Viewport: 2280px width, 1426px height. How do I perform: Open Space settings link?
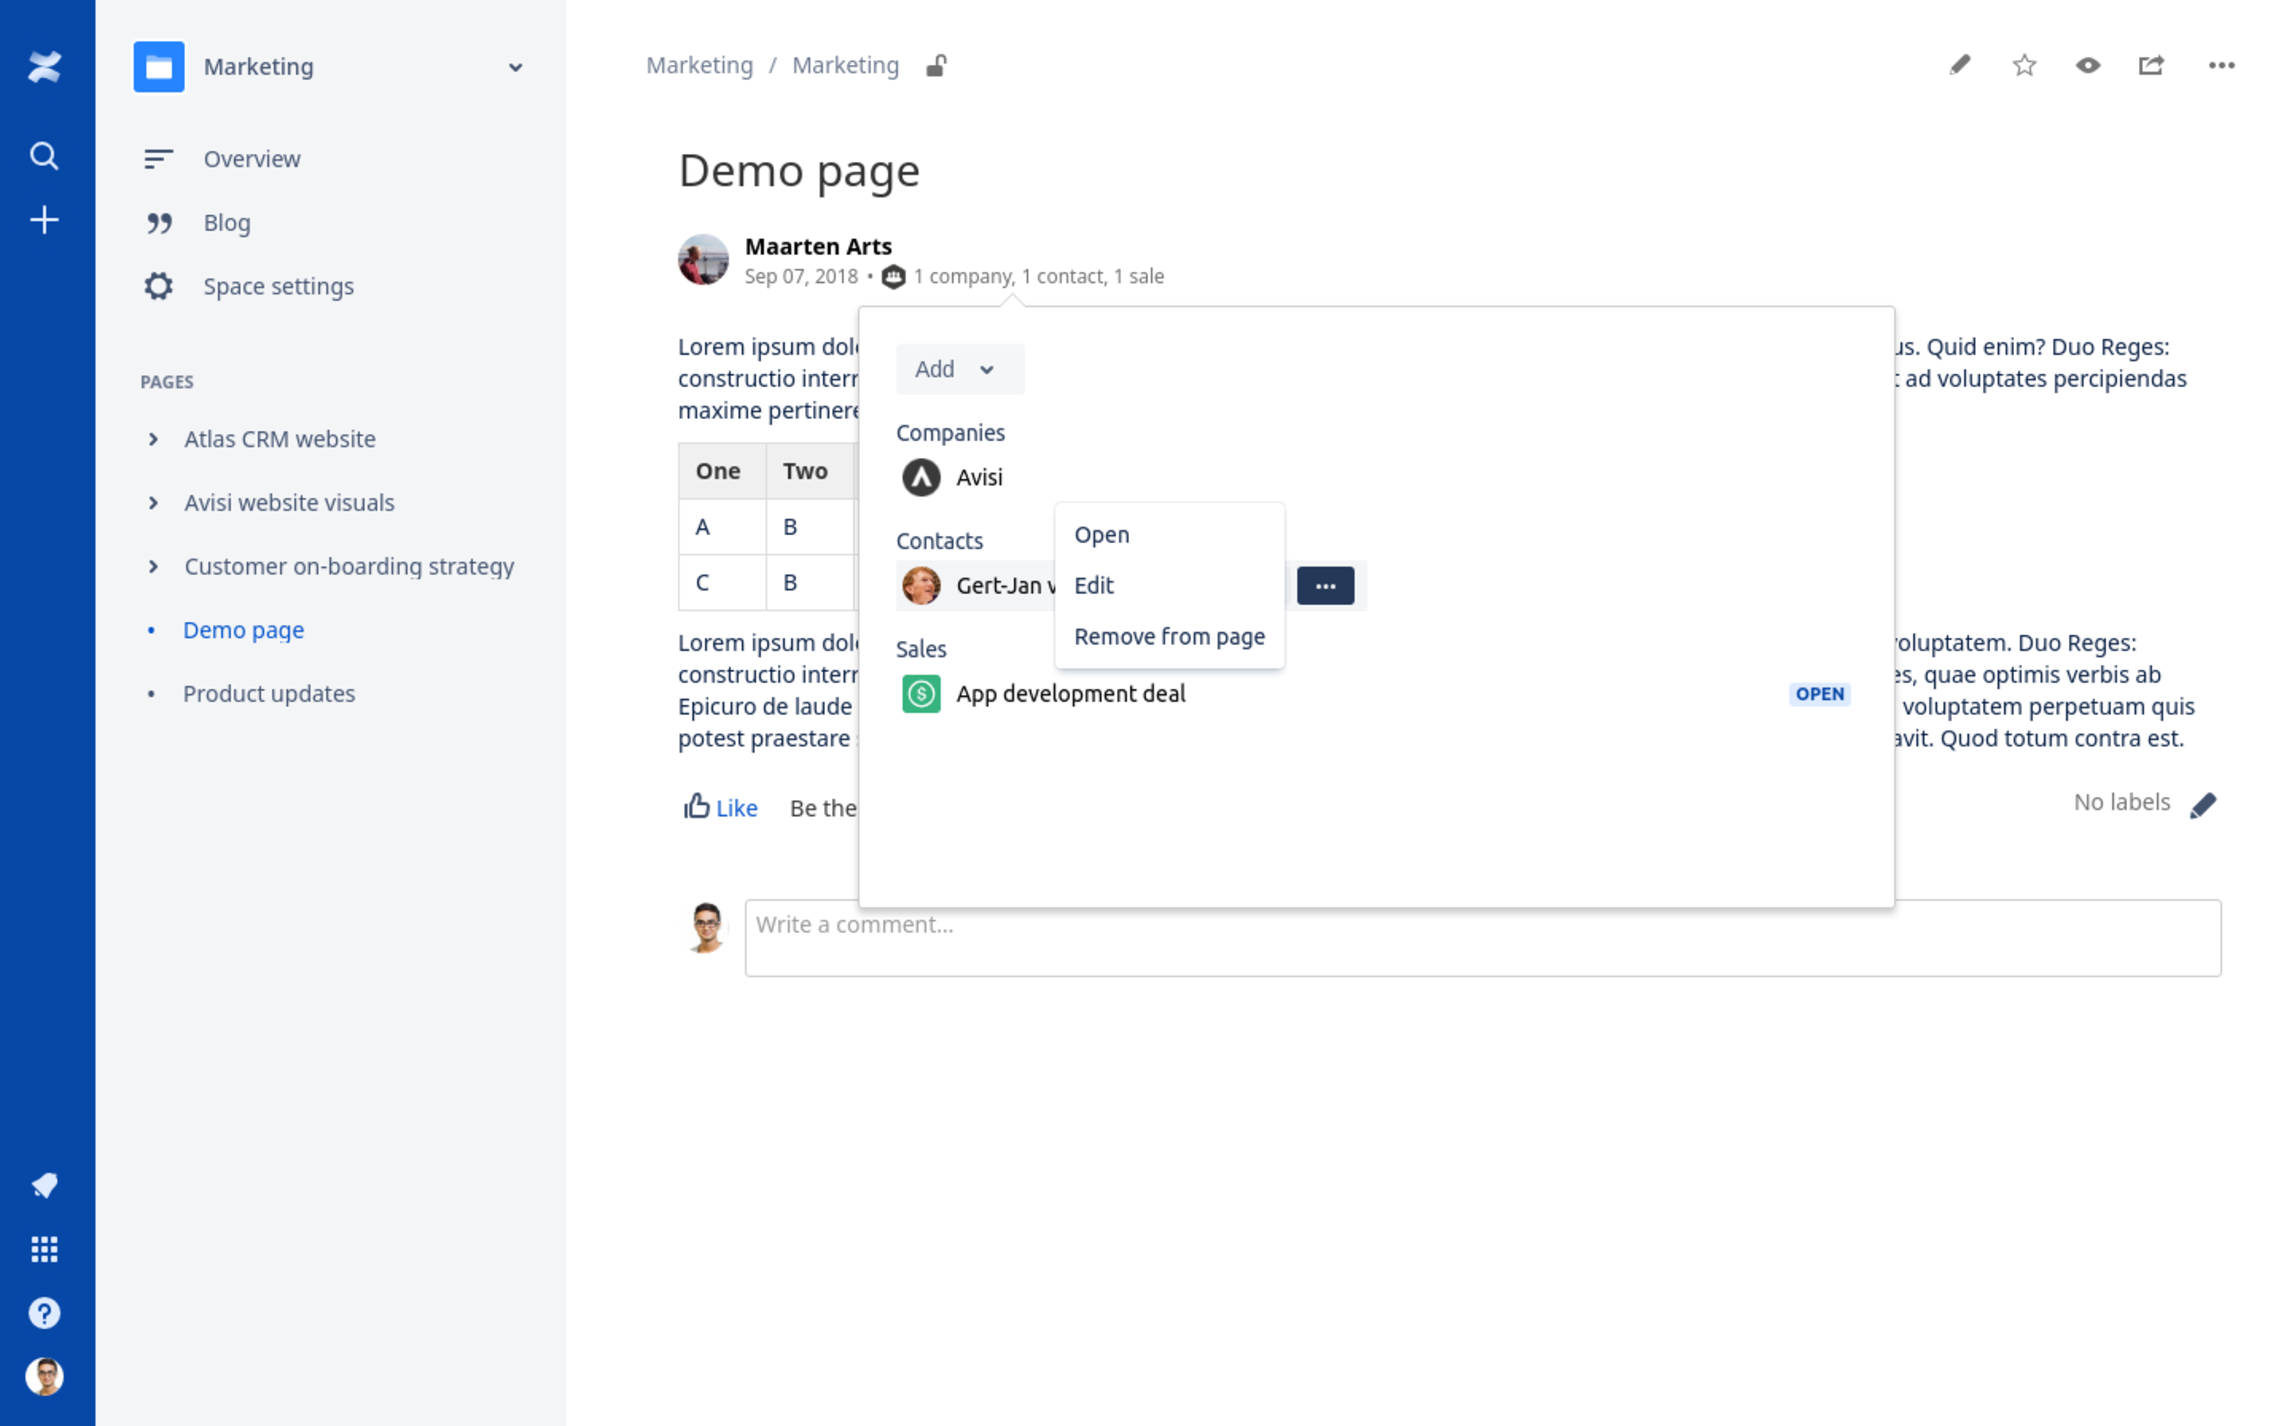(x=278, y=286)
